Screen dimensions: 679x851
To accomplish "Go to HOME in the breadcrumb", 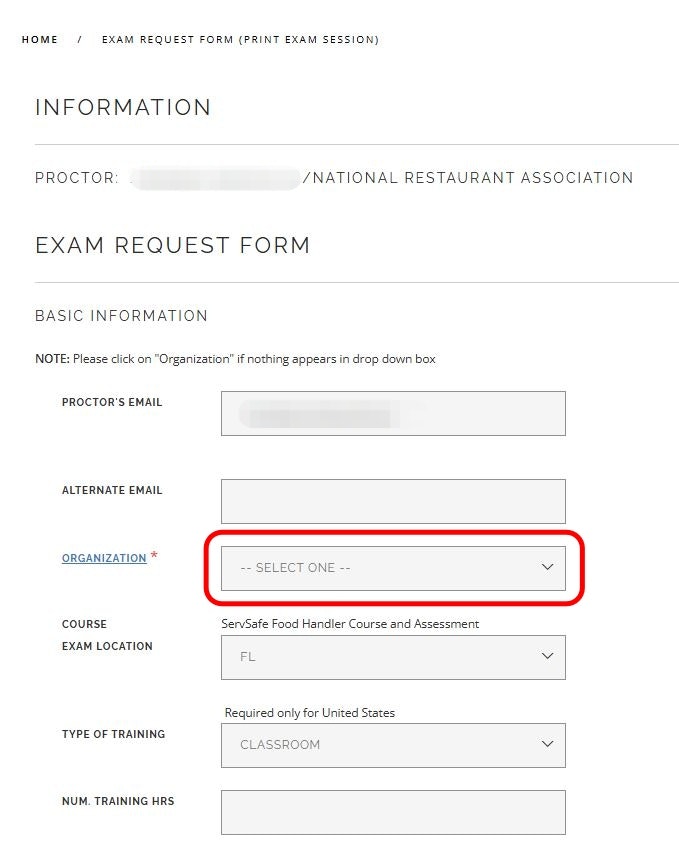I will 40,40.
